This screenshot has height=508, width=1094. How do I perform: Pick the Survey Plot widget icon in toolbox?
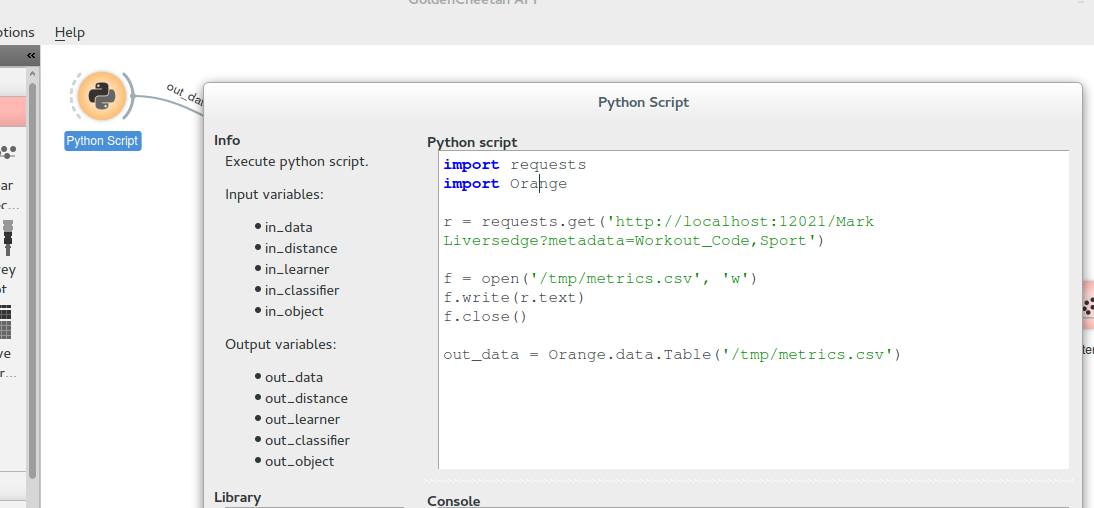pyautogui.click(x=8, y=236)
